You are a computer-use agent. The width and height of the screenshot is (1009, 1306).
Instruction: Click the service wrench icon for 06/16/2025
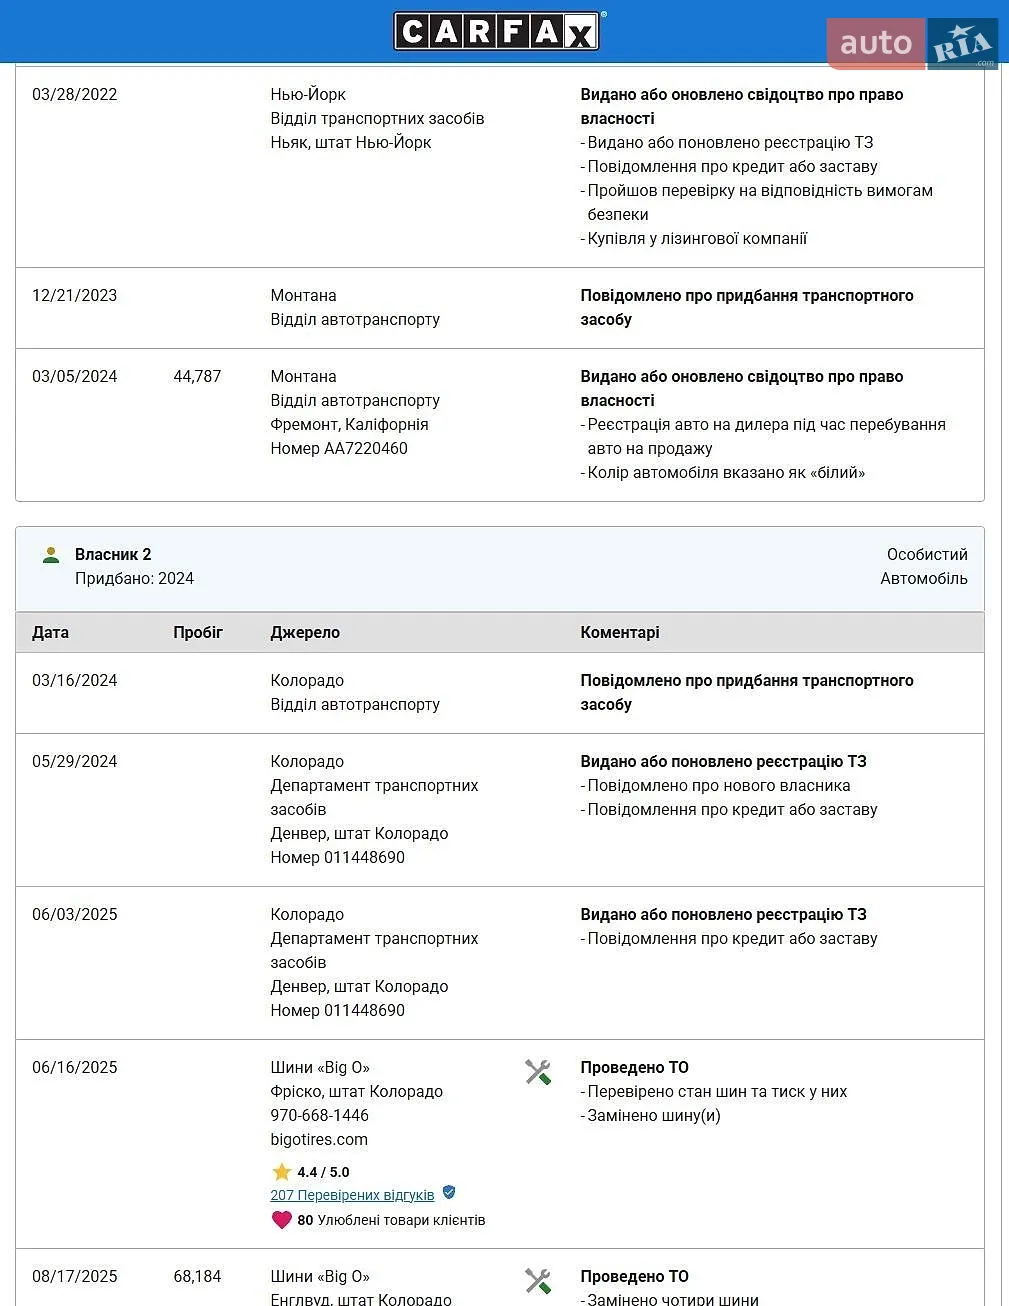[538, 1072]
